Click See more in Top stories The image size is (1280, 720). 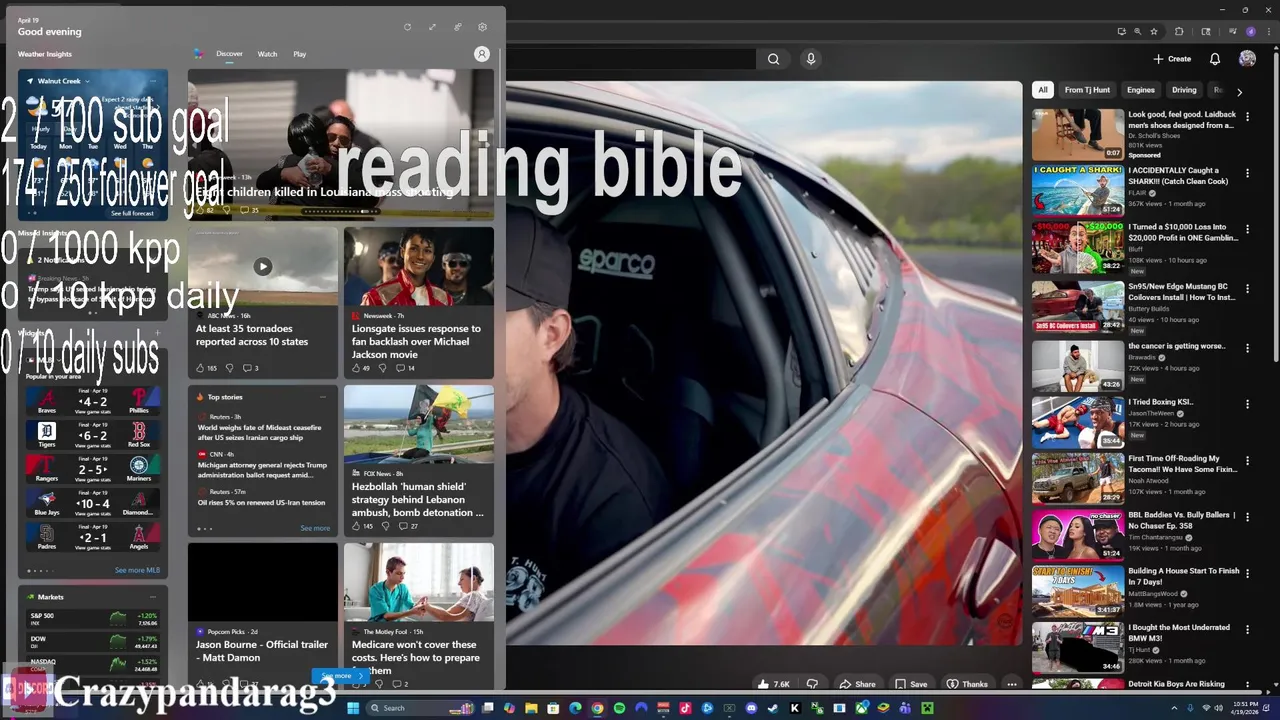click(315, 528)
